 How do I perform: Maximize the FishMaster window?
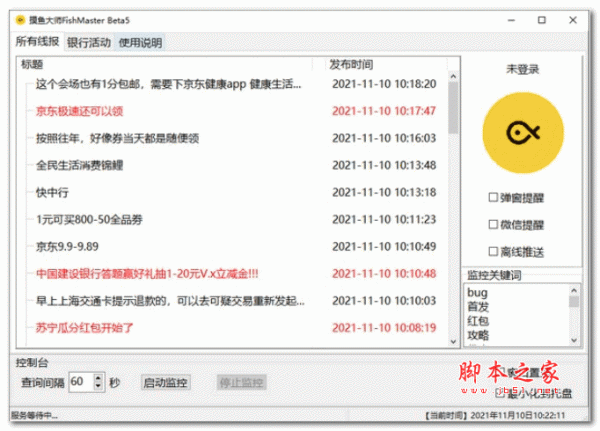tap(542, 20)
